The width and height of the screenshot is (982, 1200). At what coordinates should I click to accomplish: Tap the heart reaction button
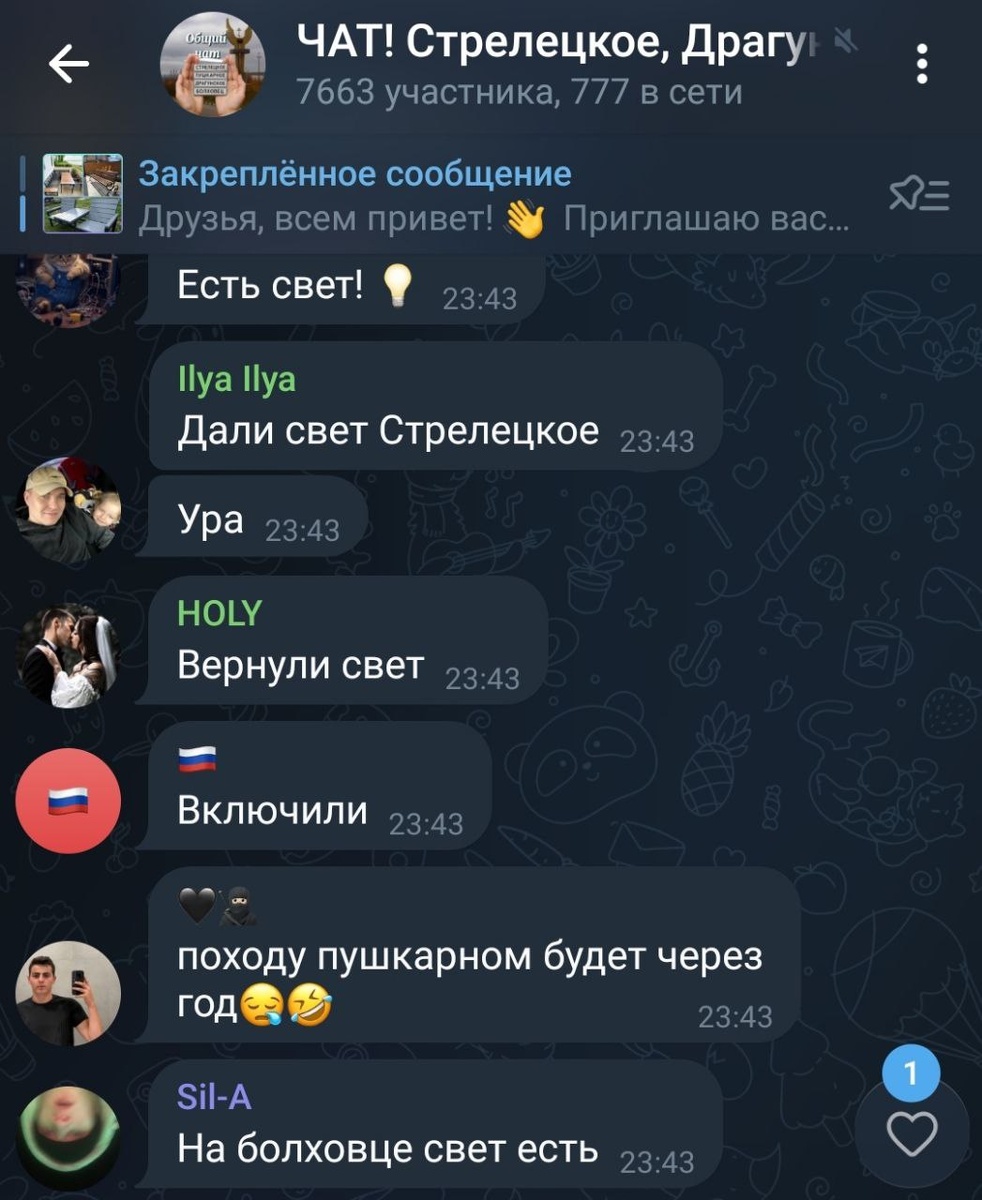912,1134
